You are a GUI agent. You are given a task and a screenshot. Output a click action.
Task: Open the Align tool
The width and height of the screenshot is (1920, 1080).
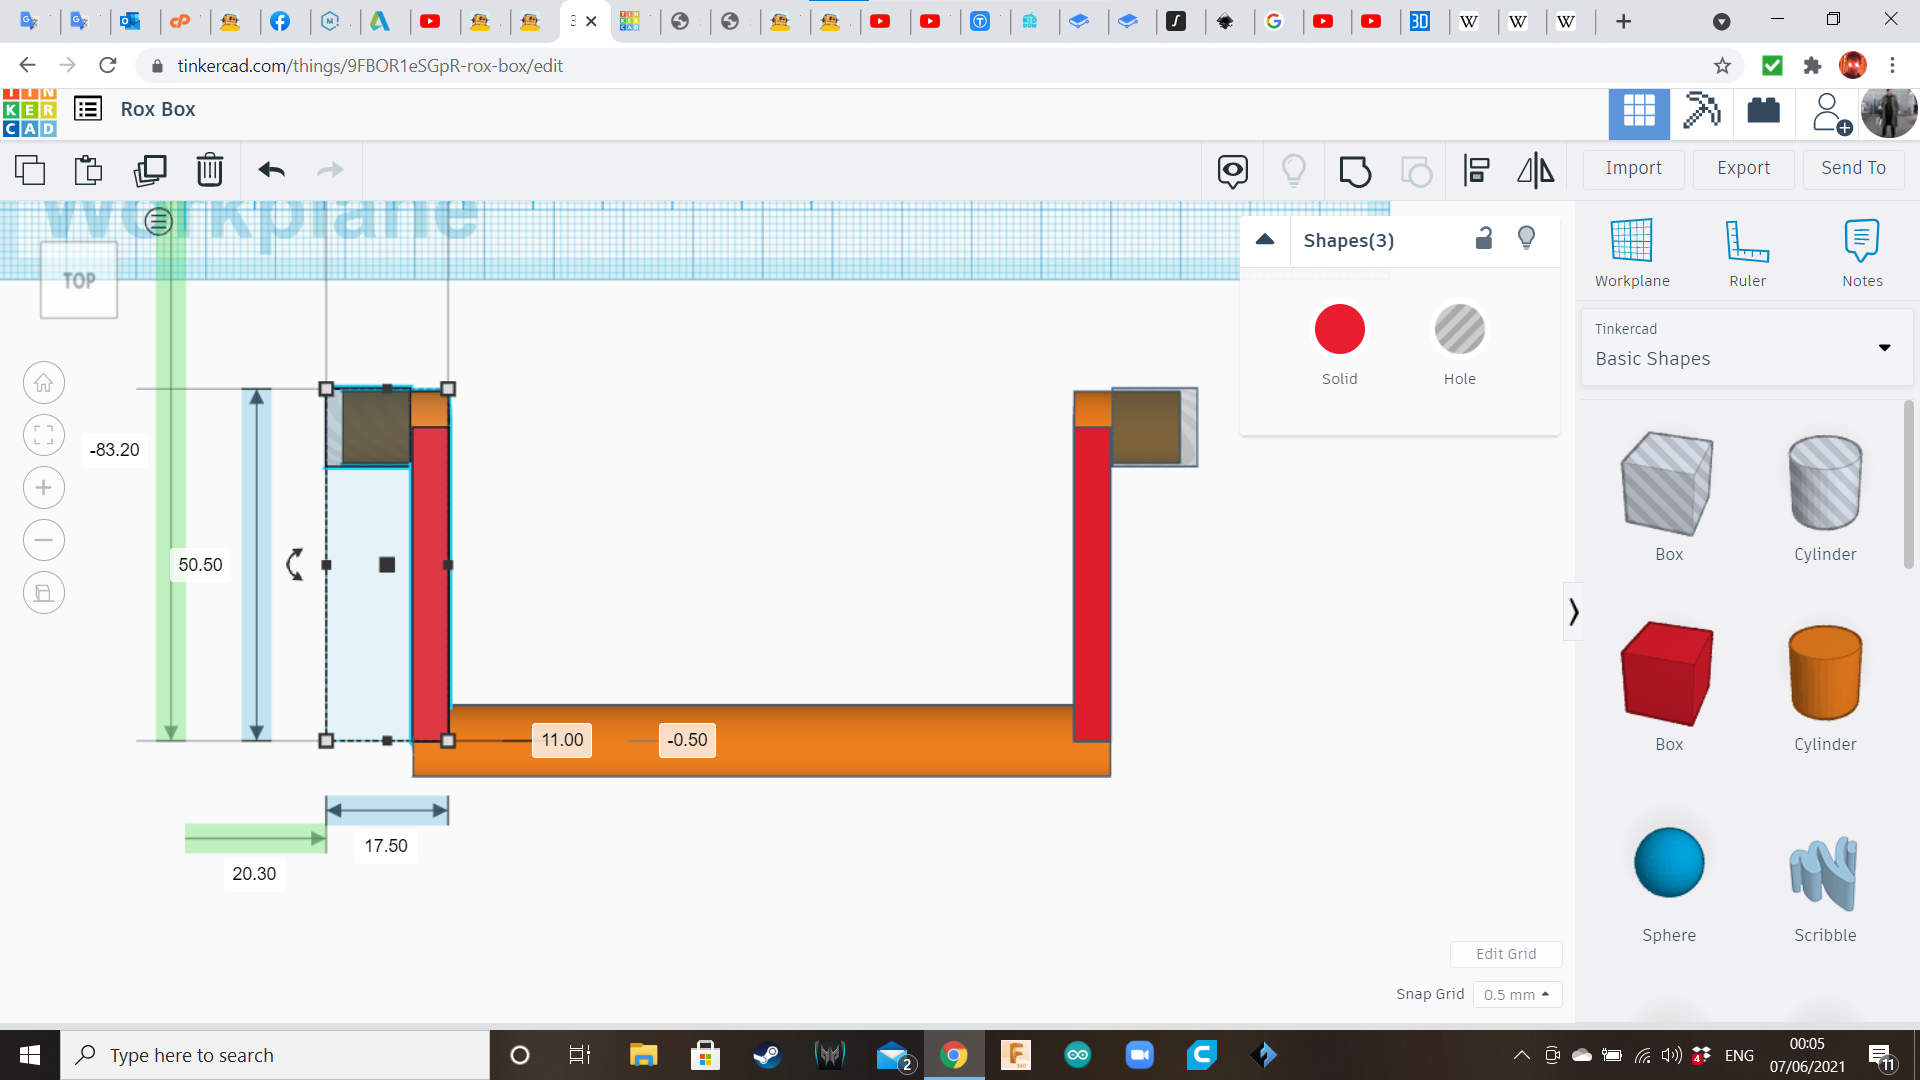[x=1476, y=170]
